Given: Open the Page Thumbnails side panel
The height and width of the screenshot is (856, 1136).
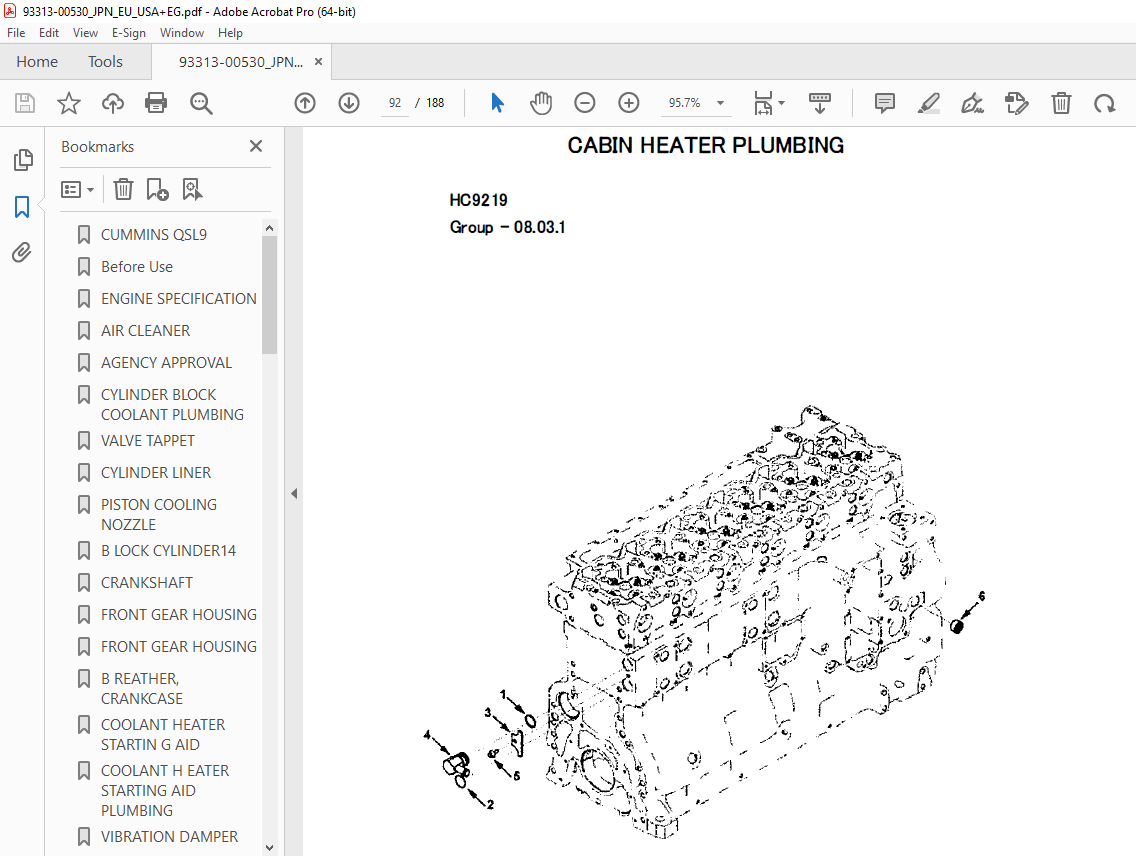Looking at the screenshot, I should click(22, 160).
